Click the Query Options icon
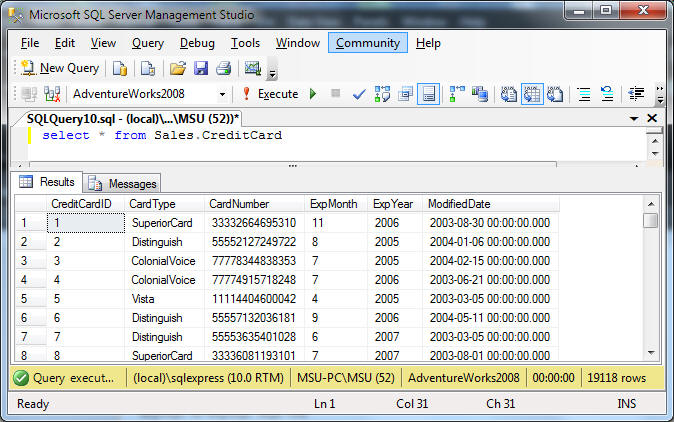This screenshot has width=674, height=422. pos(405,94)
